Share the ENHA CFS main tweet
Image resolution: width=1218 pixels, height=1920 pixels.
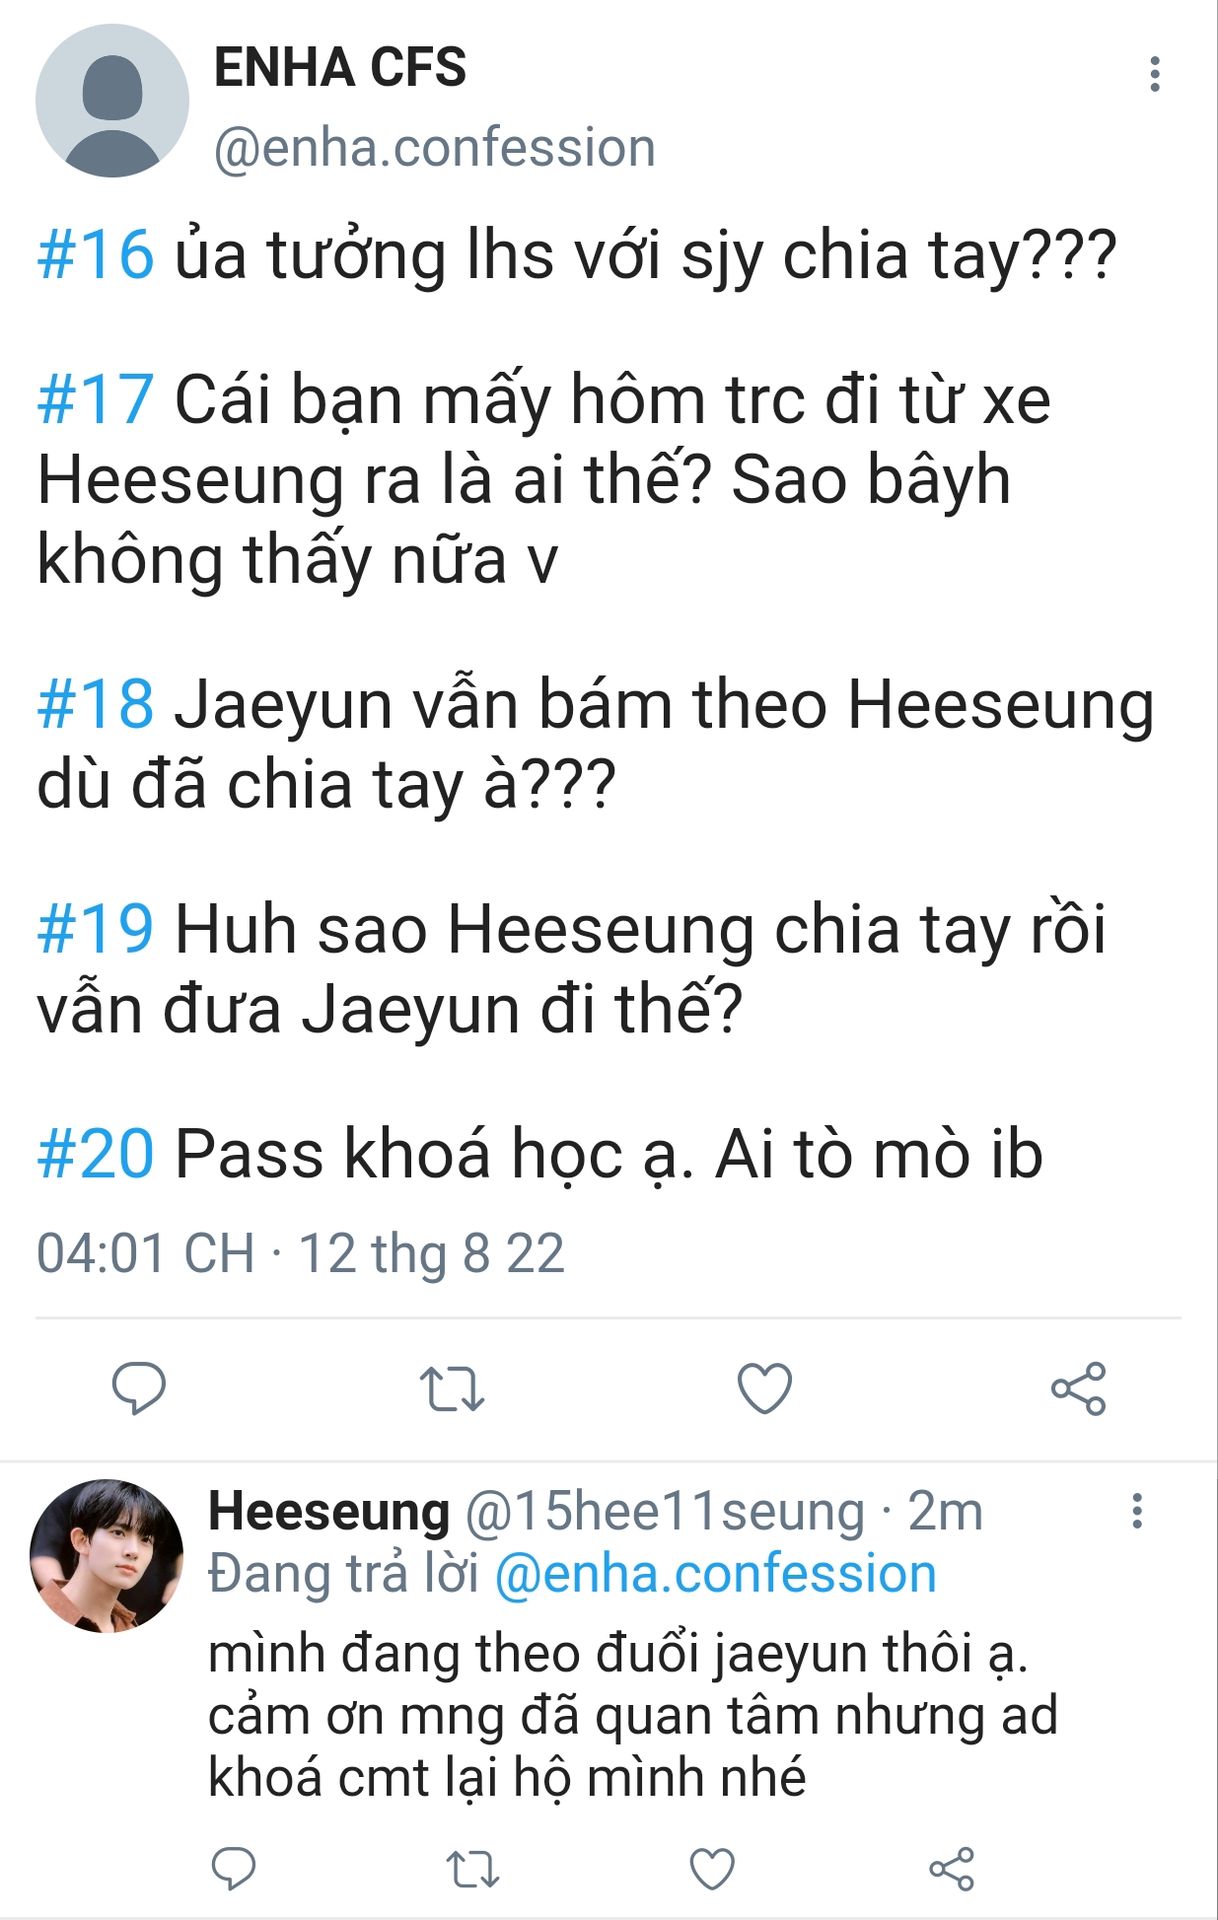[x=1078, y=1388]
